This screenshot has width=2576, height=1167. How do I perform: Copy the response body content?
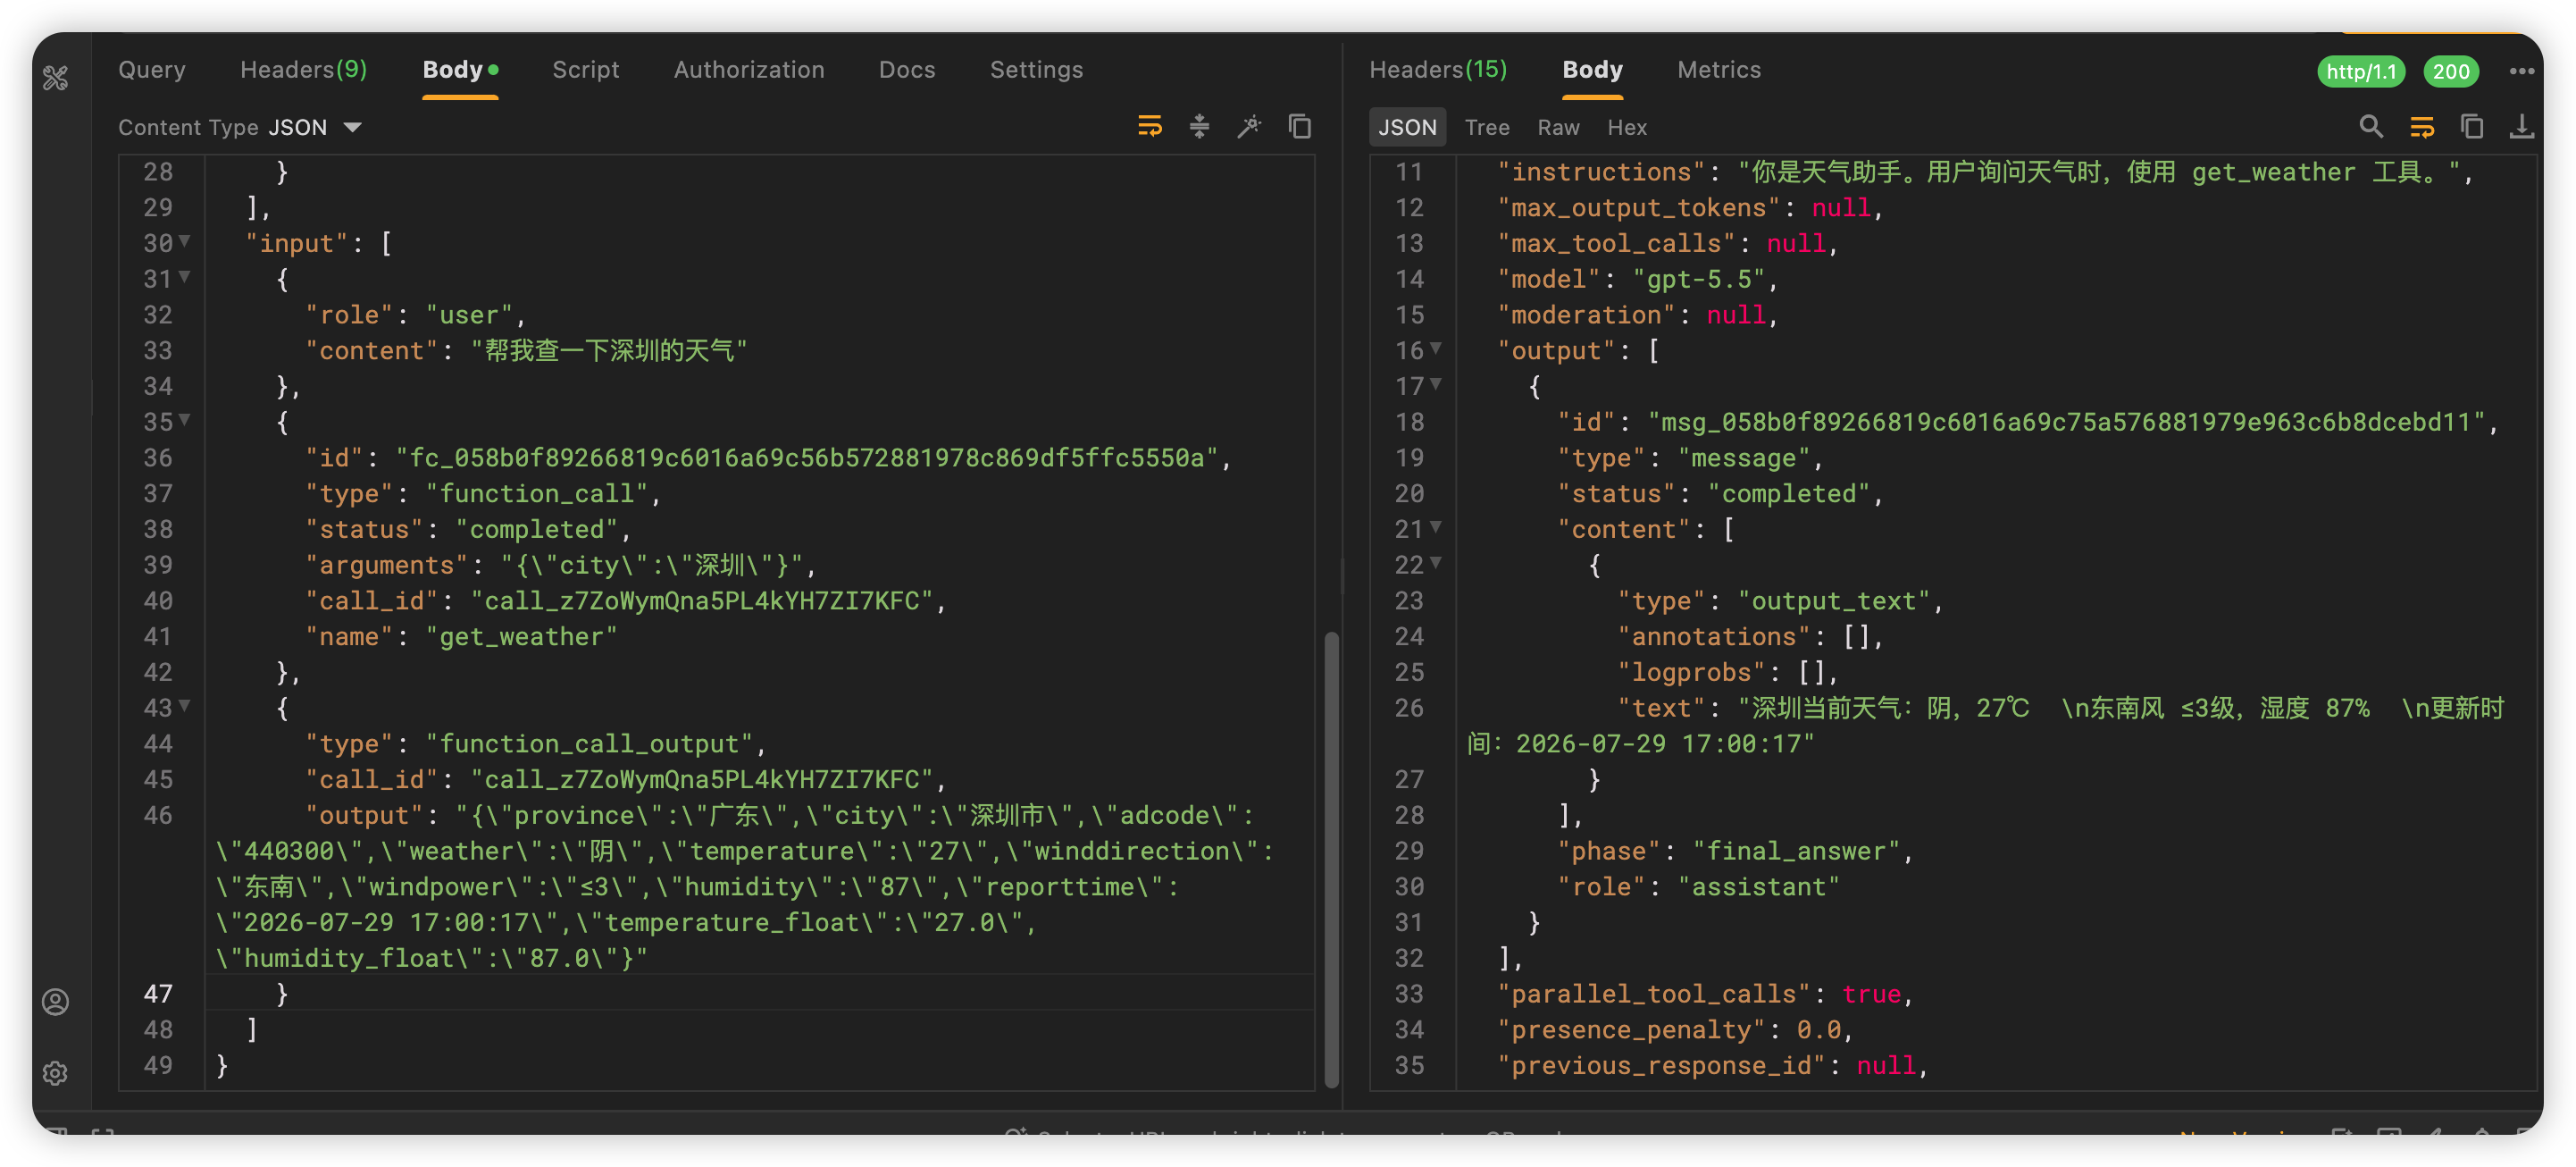pyautogui.click(x=2472, y=127)
